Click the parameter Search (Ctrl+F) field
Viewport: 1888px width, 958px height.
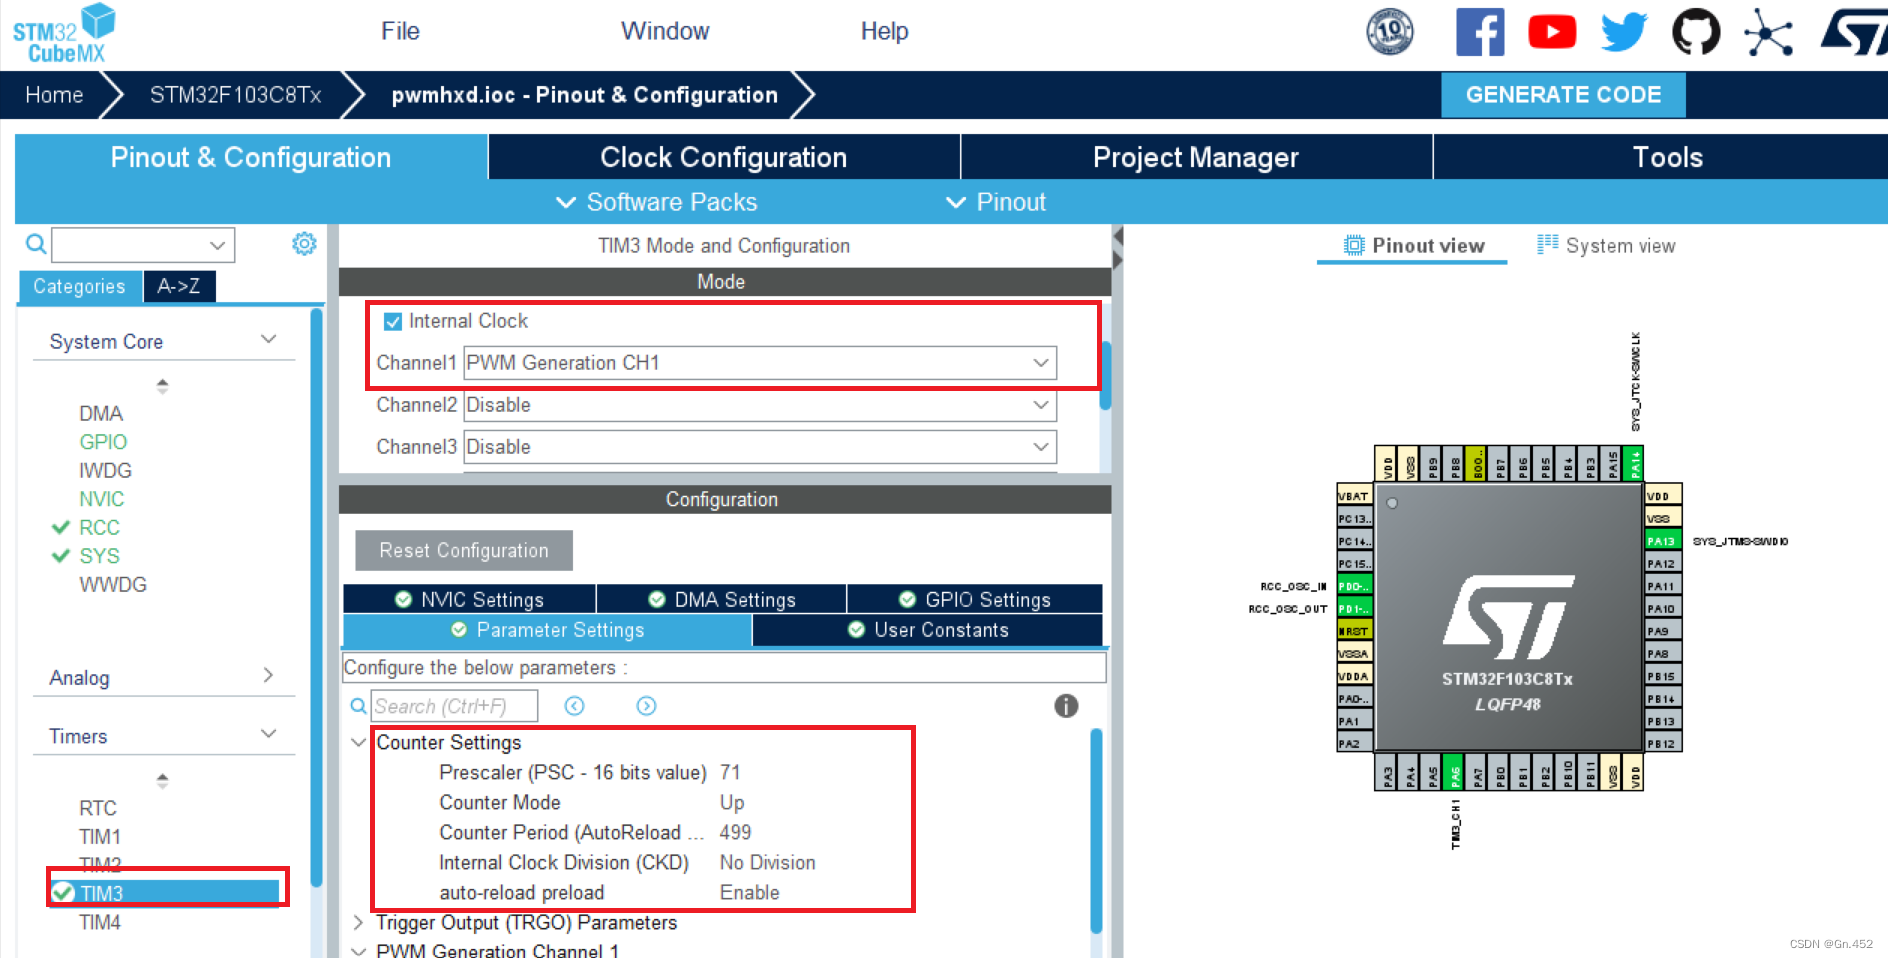(x=455, y=706)
